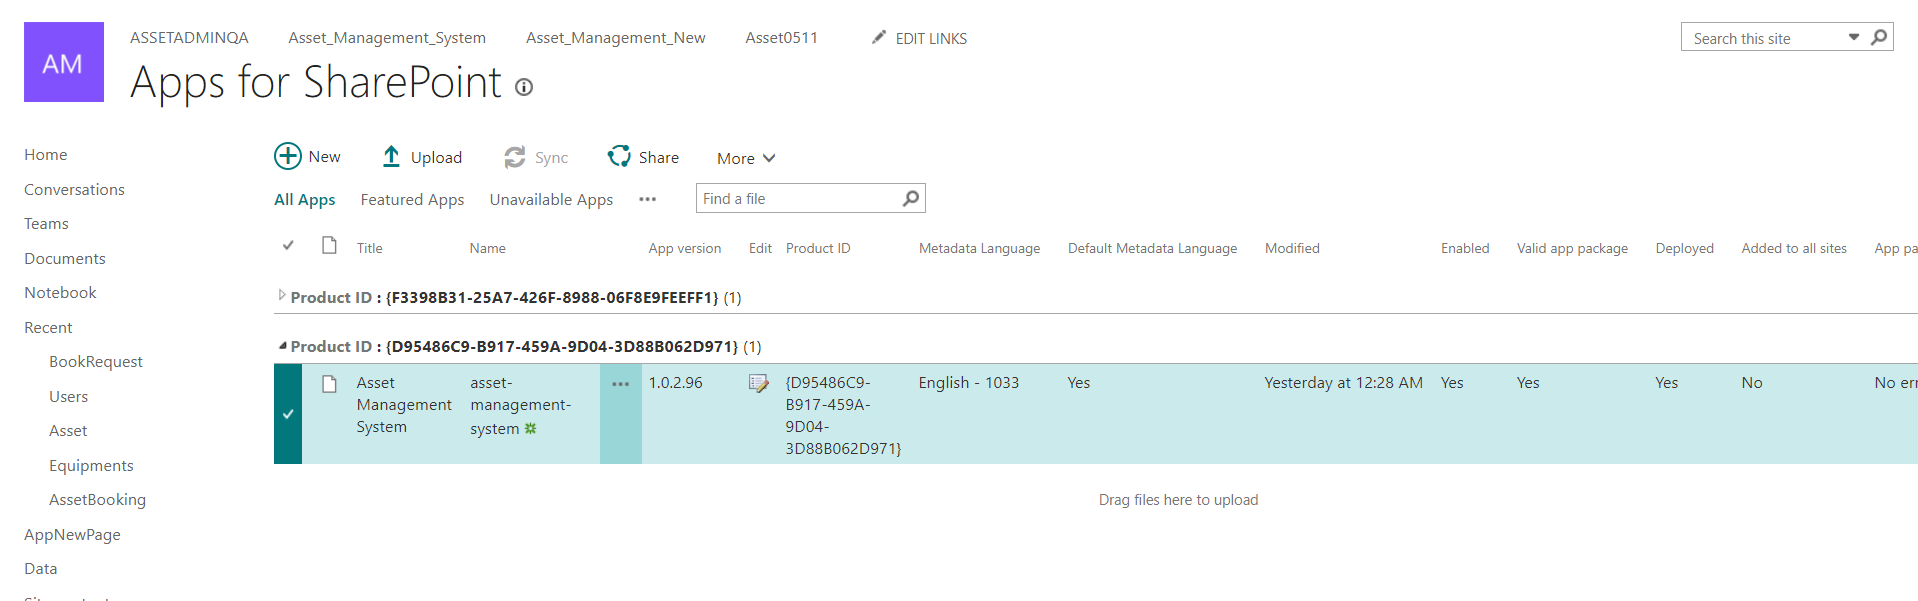Click the New item plus icon
The width and height of the screenshot is (1918, 601).
click(288, 156)
